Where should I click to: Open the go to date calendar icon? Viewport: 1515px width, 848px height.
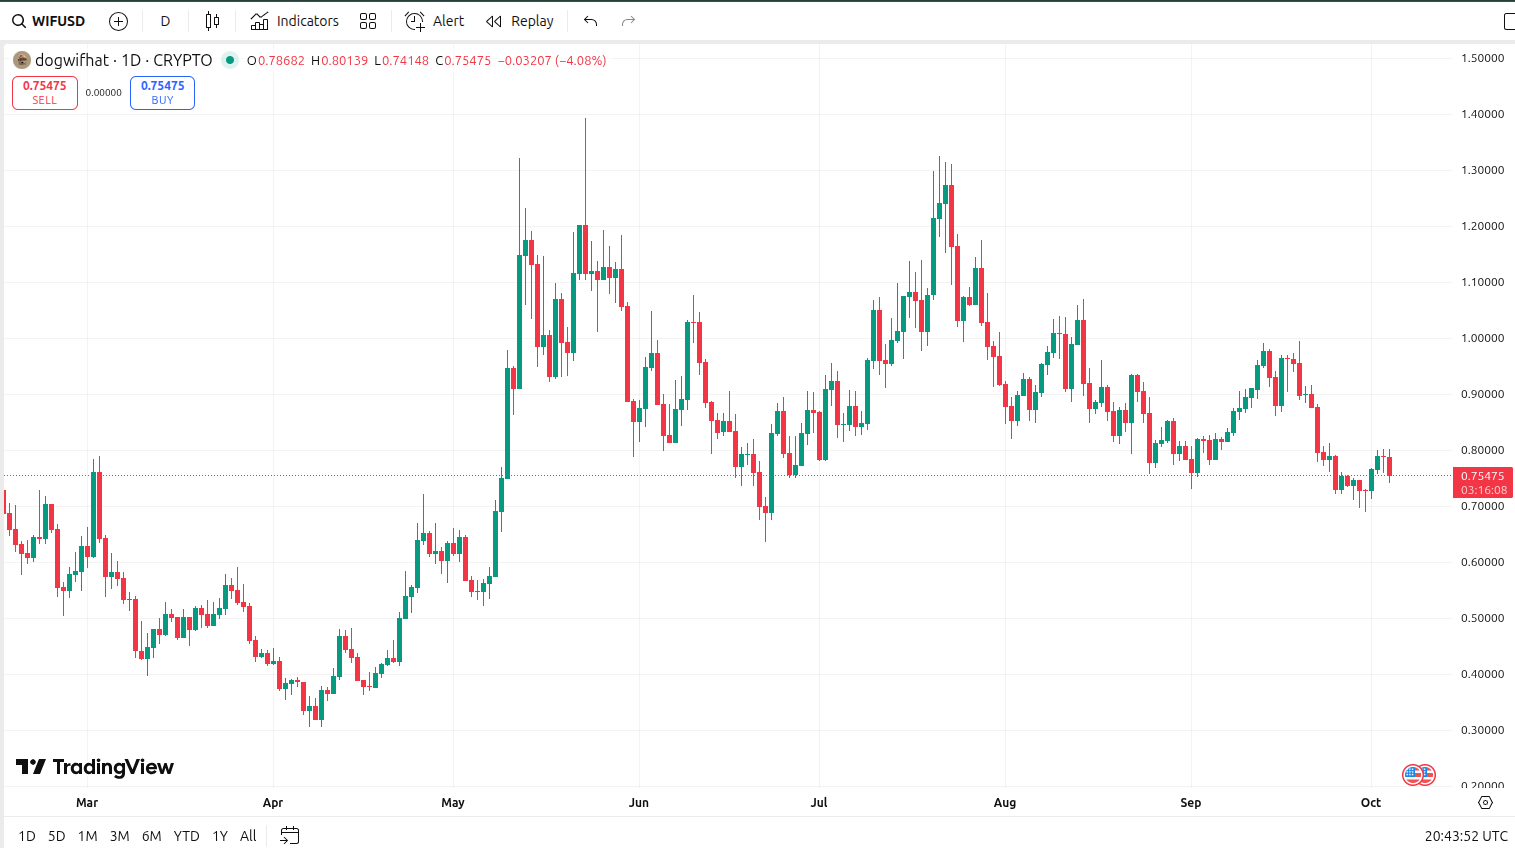tap(290, 836)
